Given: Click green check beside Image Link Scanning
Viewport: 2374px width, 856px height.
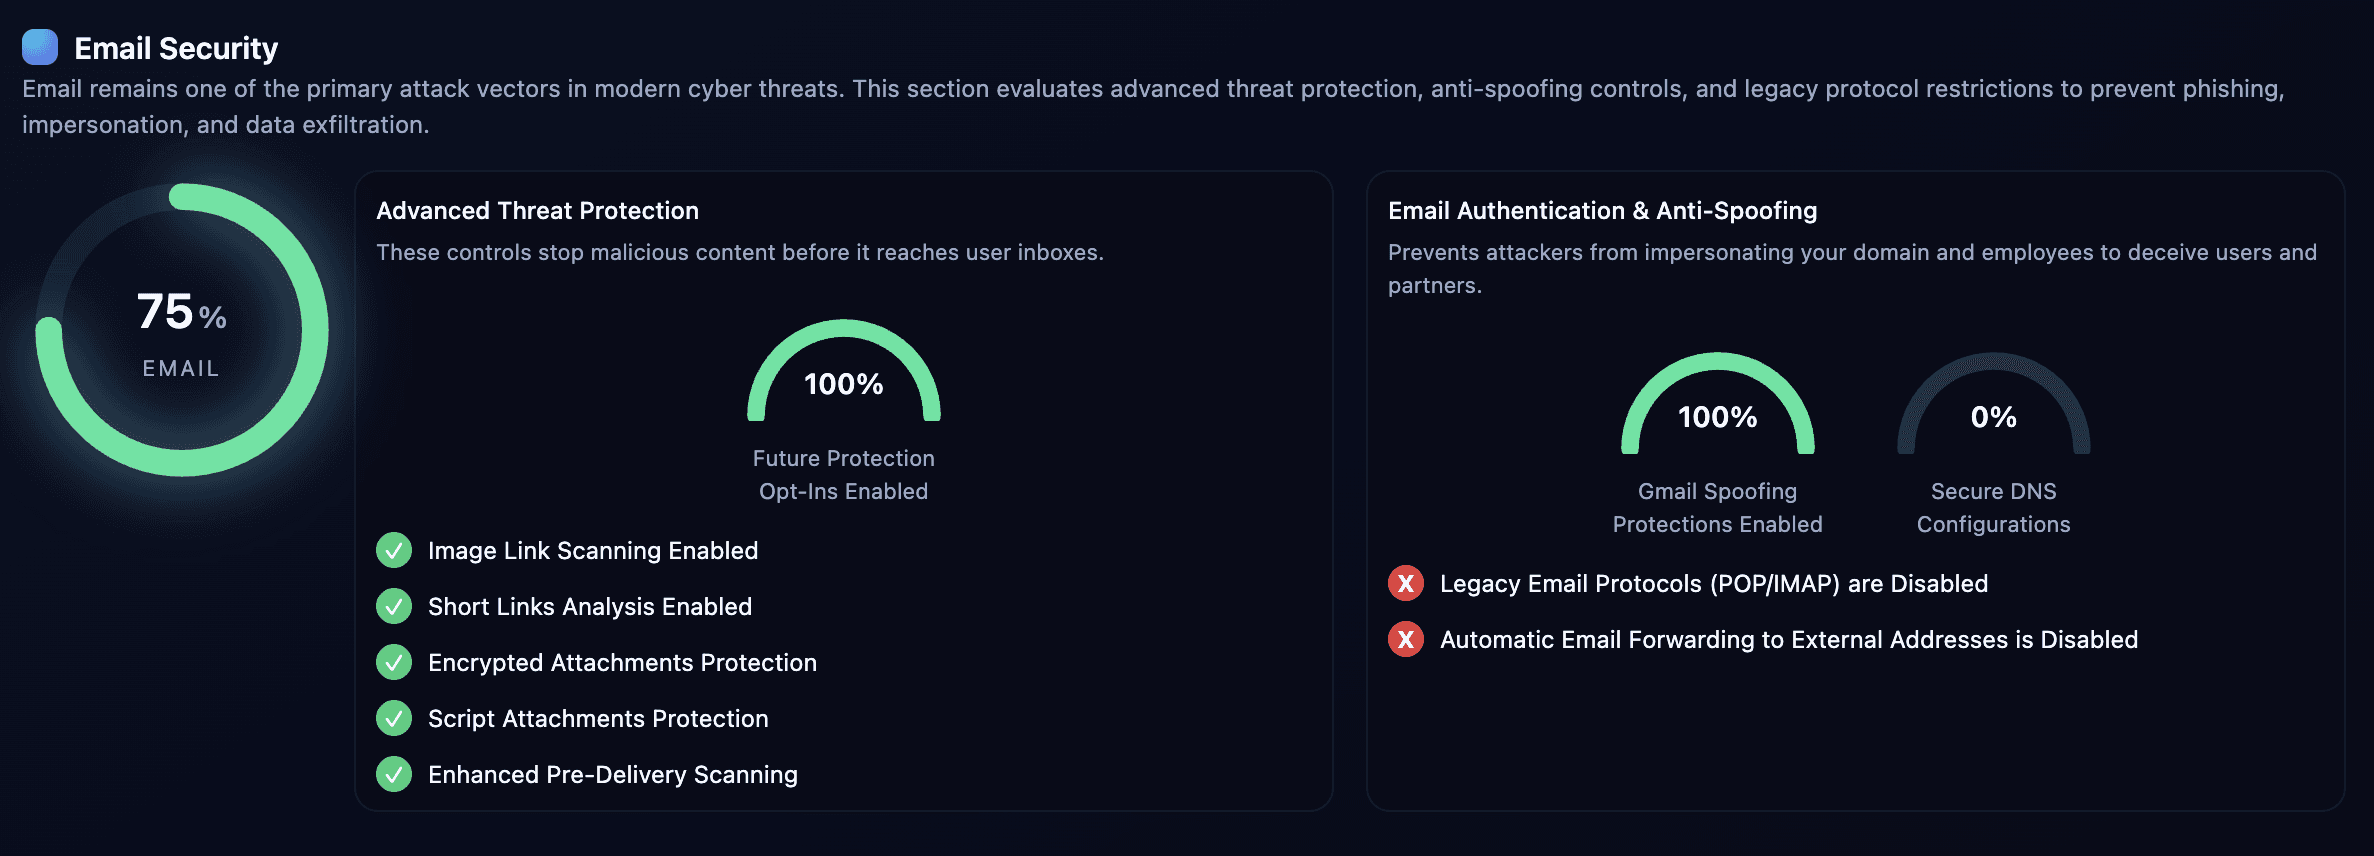Looking at the screenshot, I should [394, 550].
